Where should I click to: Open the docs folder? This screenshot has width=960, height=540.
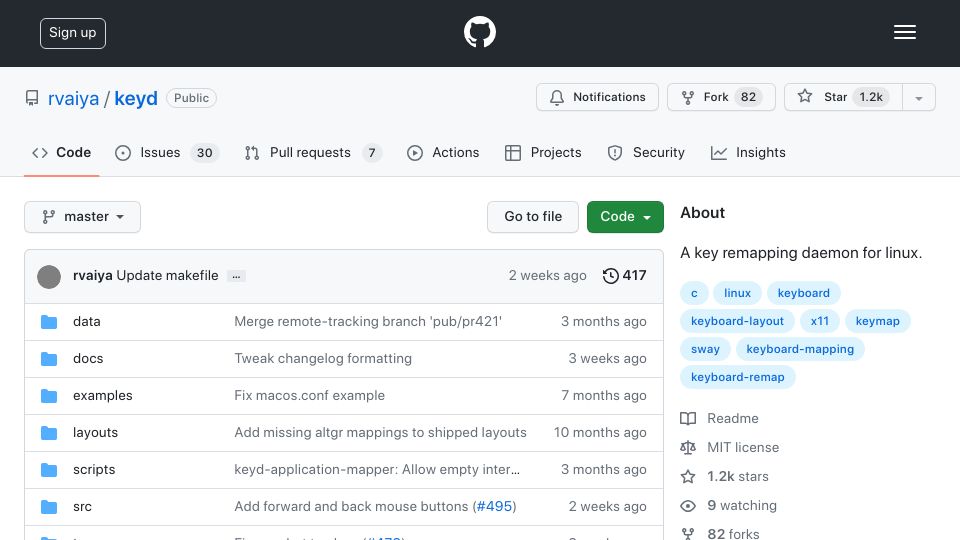click(88, 358)
